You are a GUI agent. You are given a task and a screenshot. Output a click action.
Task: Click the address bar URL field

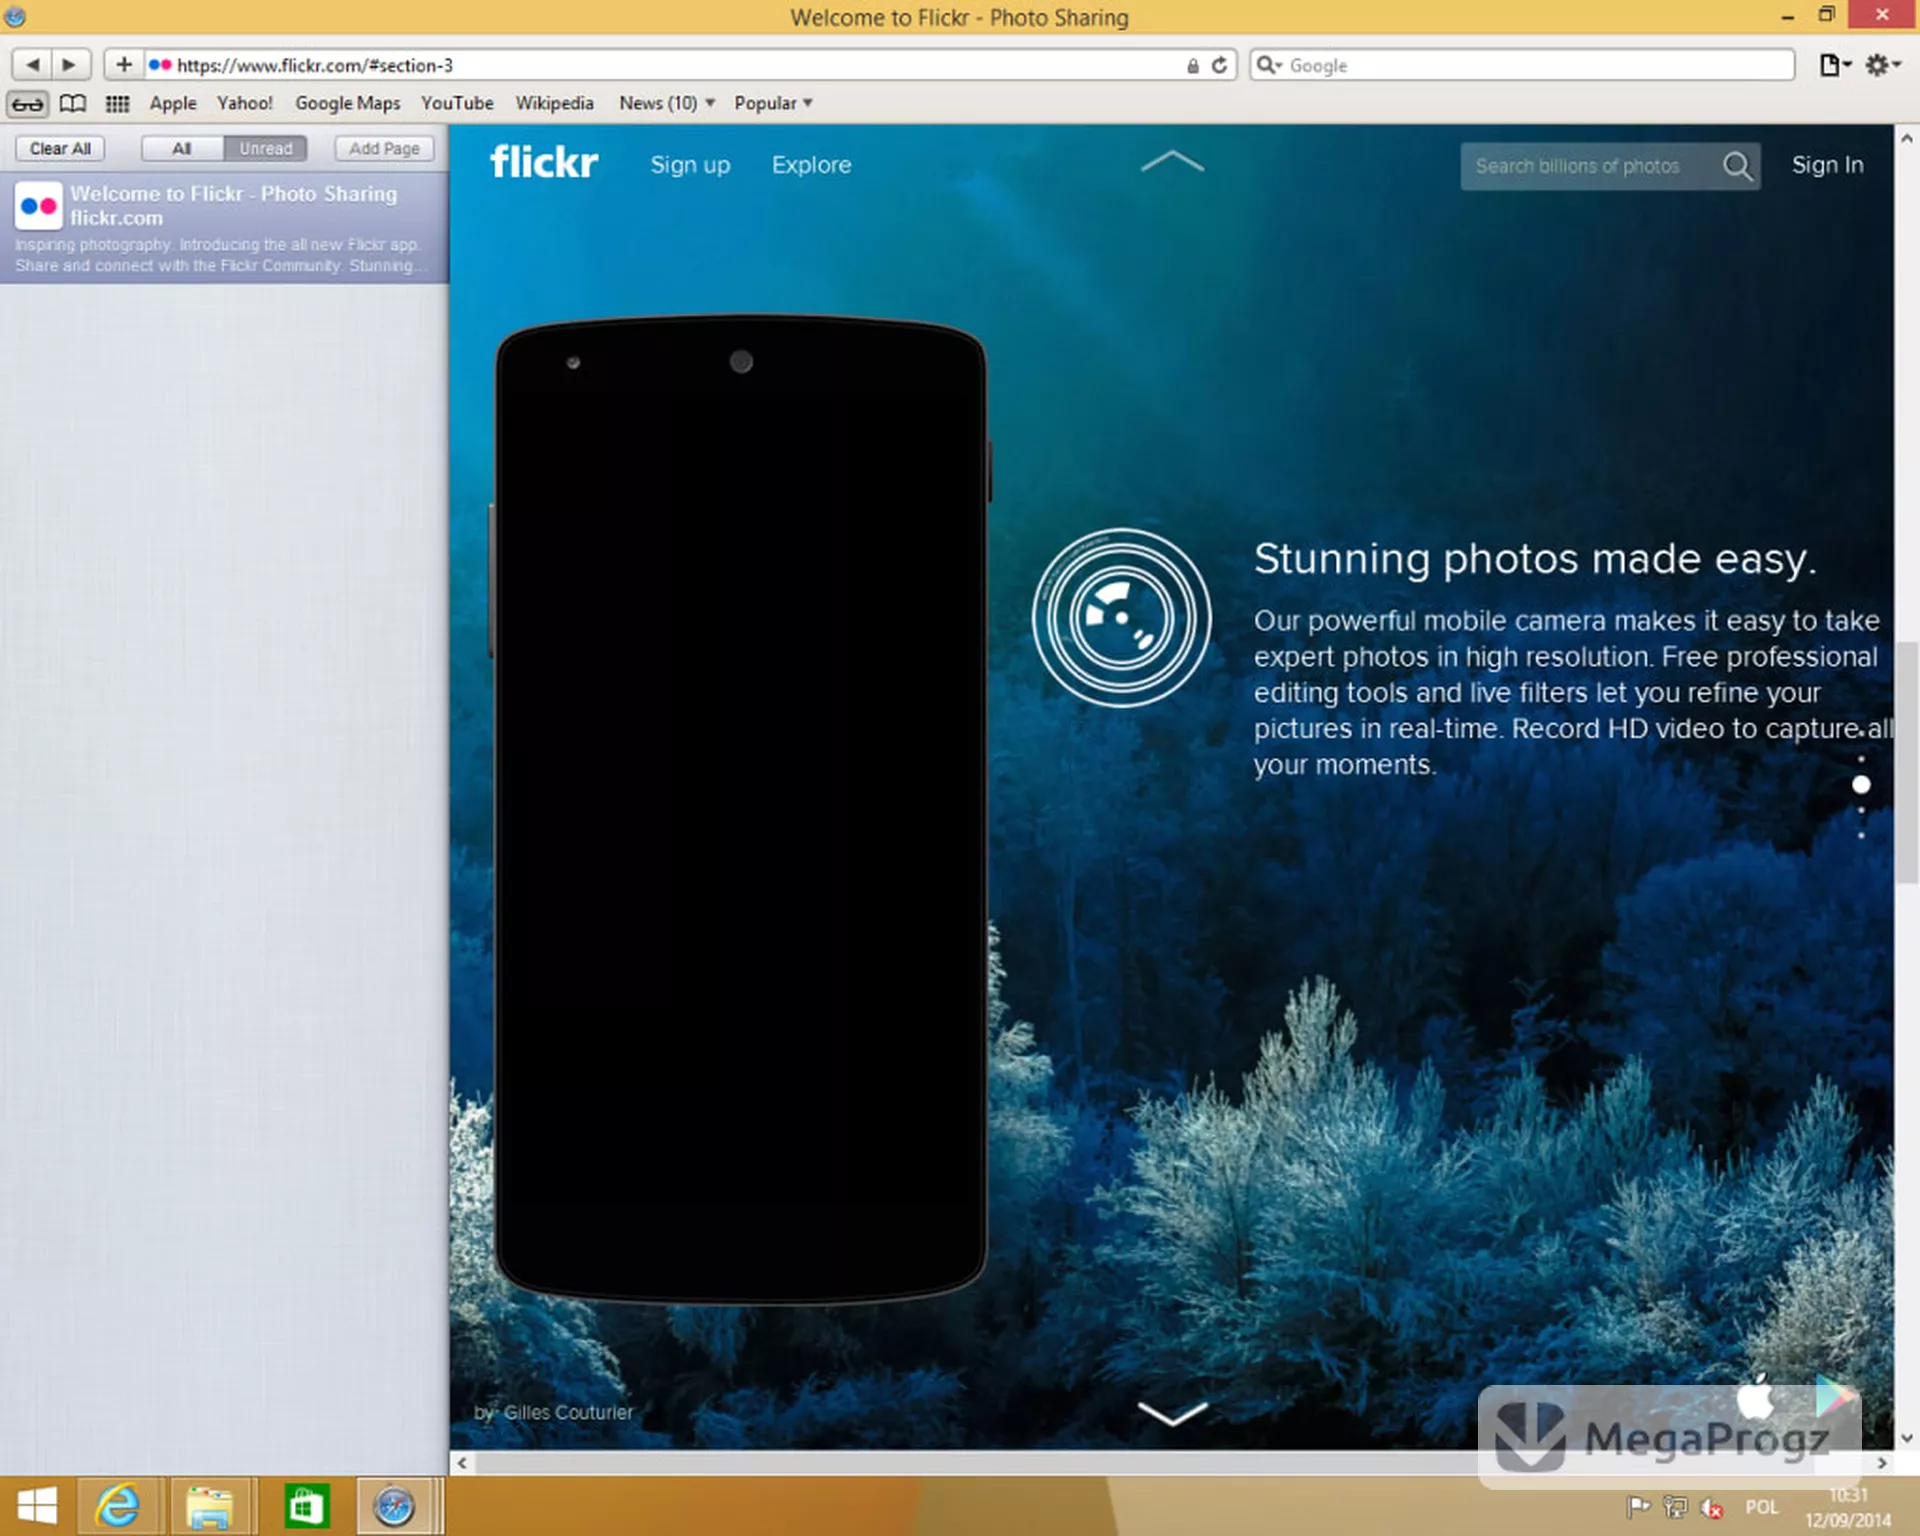tap(670, 65)
